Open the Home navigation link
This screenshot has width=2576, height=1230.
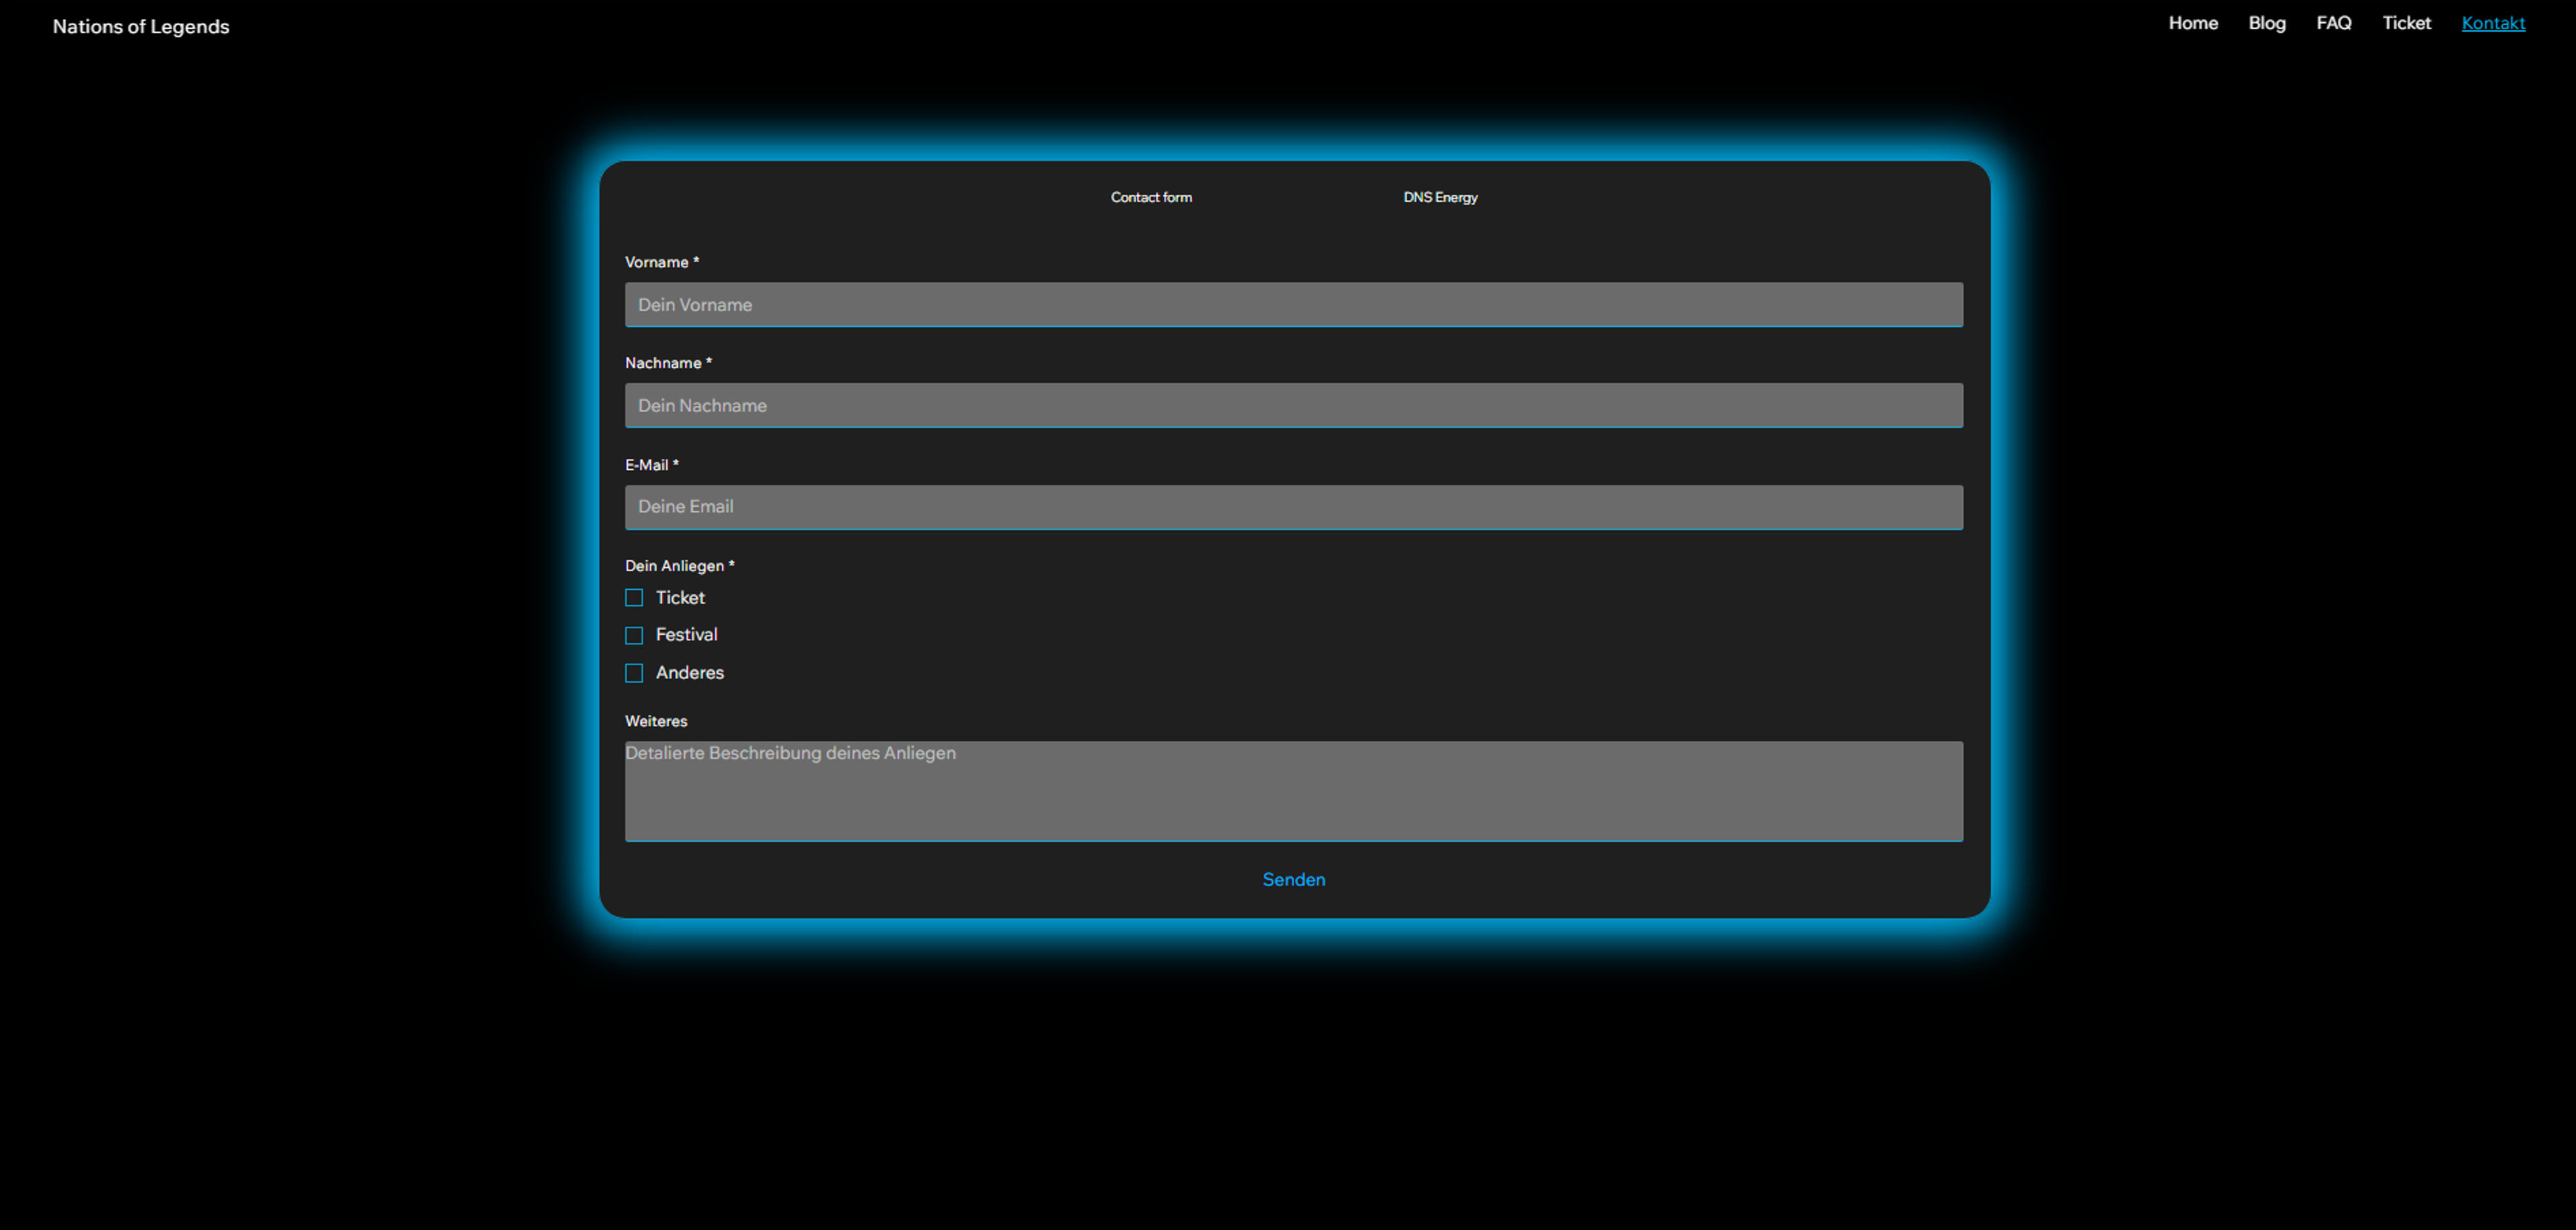pyautogui.click(x=2193, y=23)
